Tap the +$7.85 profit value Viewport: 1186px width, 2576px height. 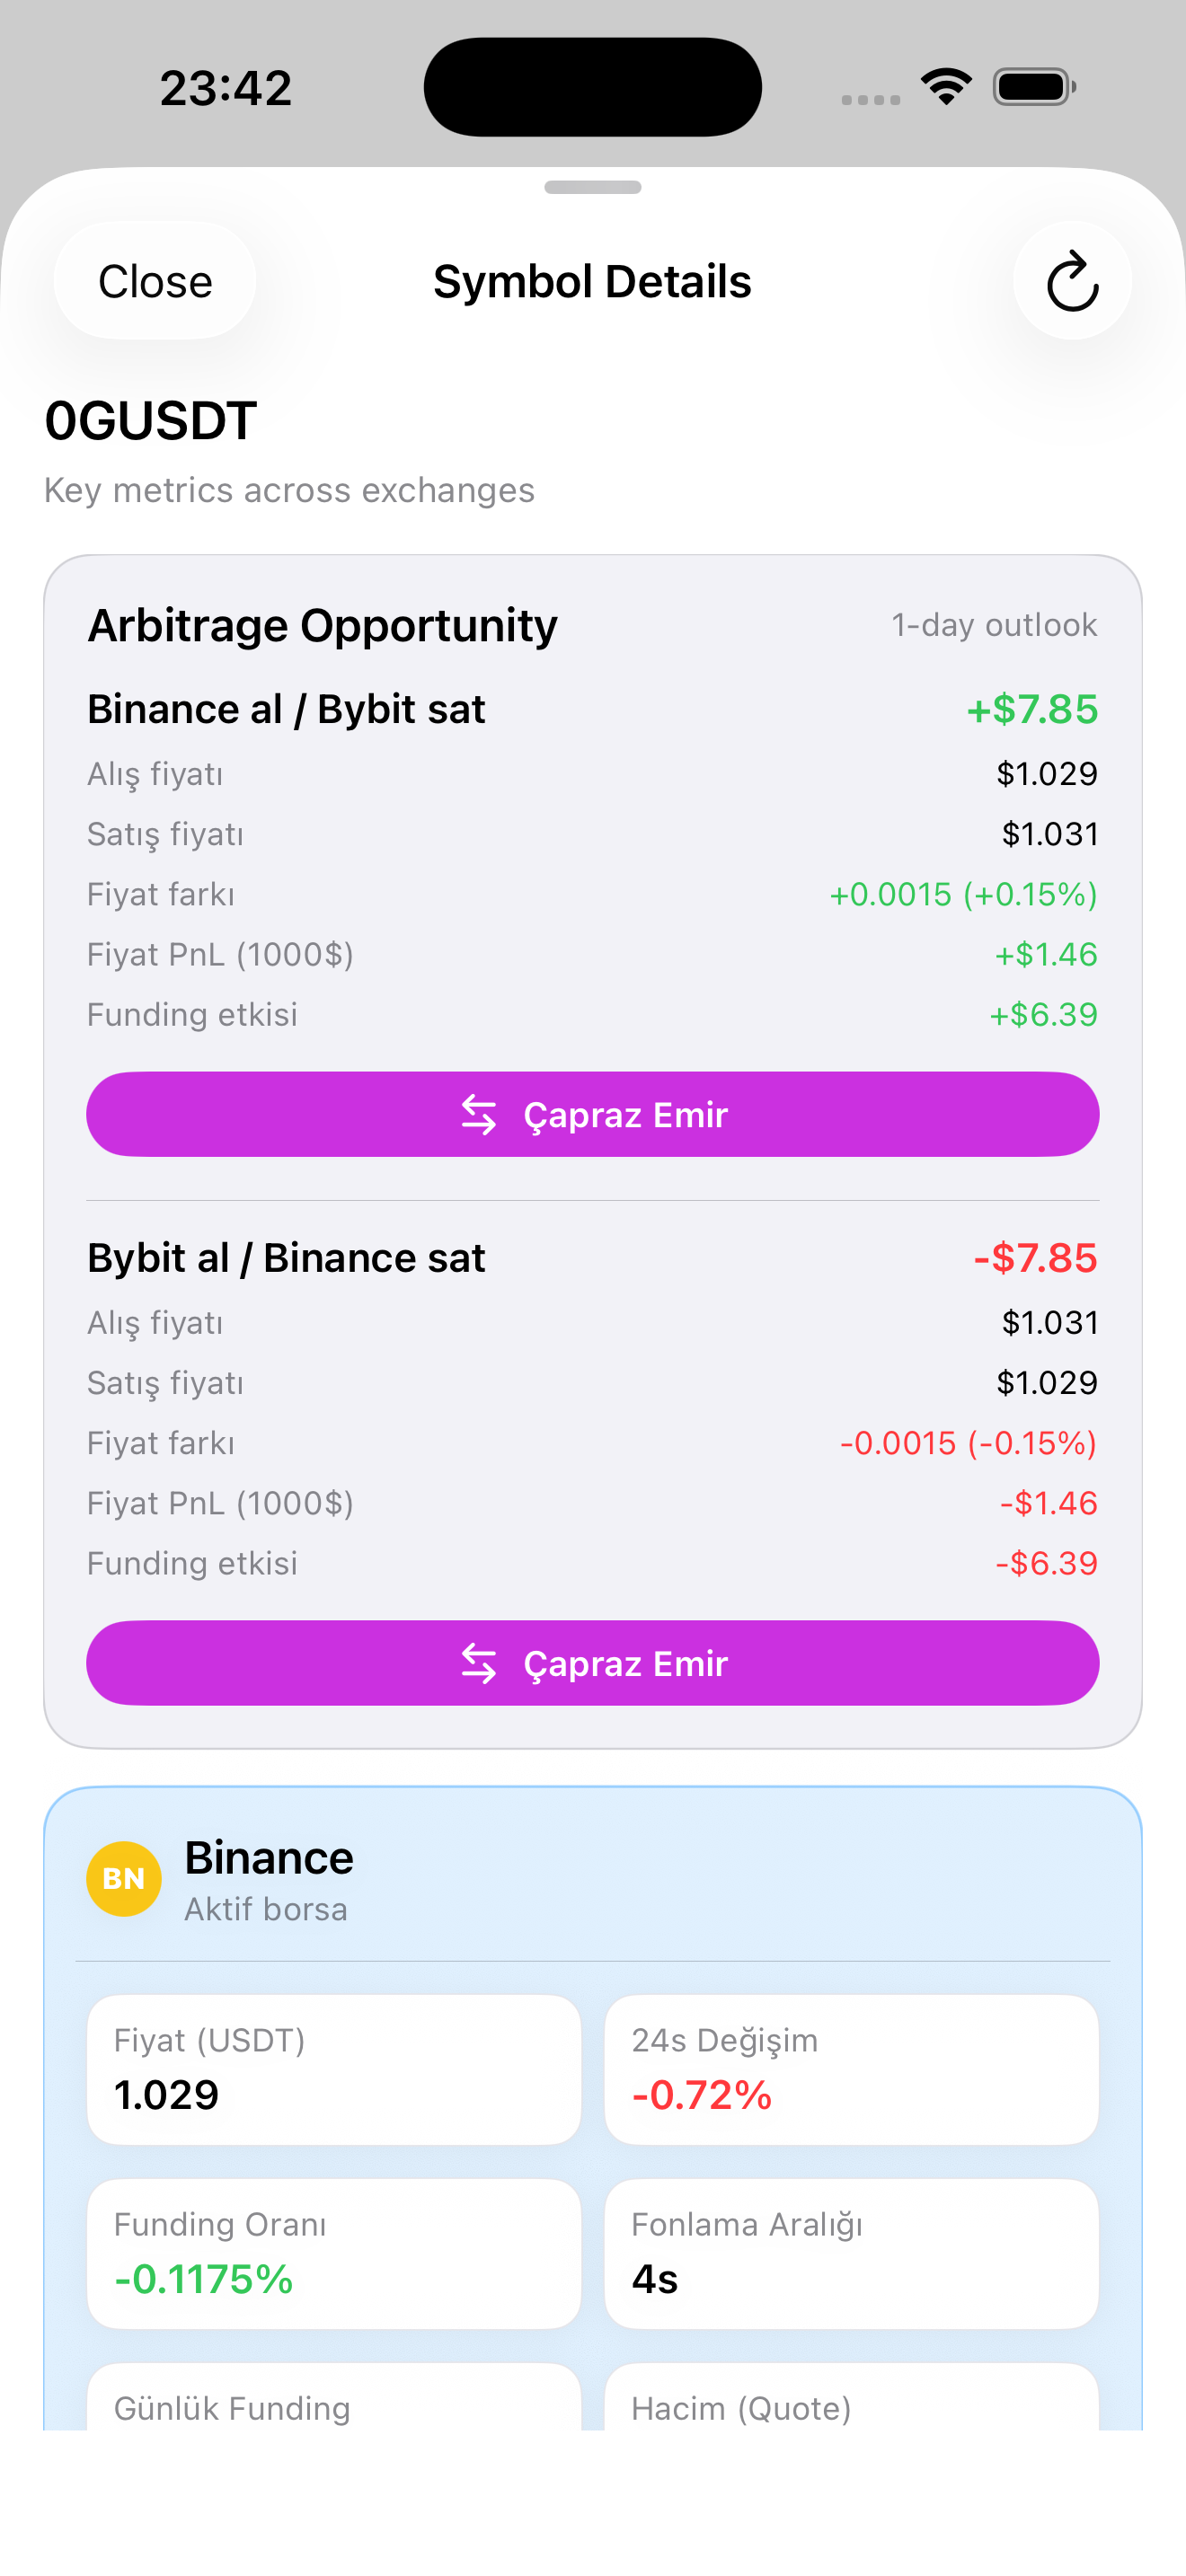pyautogui.click(x=1031, y=709)
